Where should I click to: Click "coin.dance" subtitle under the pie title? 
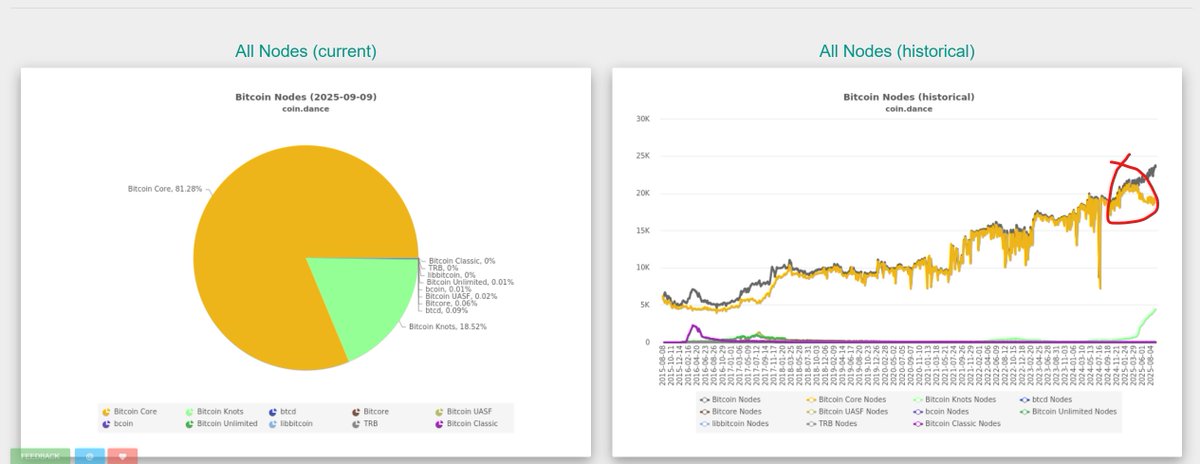[x=306, y=108]
